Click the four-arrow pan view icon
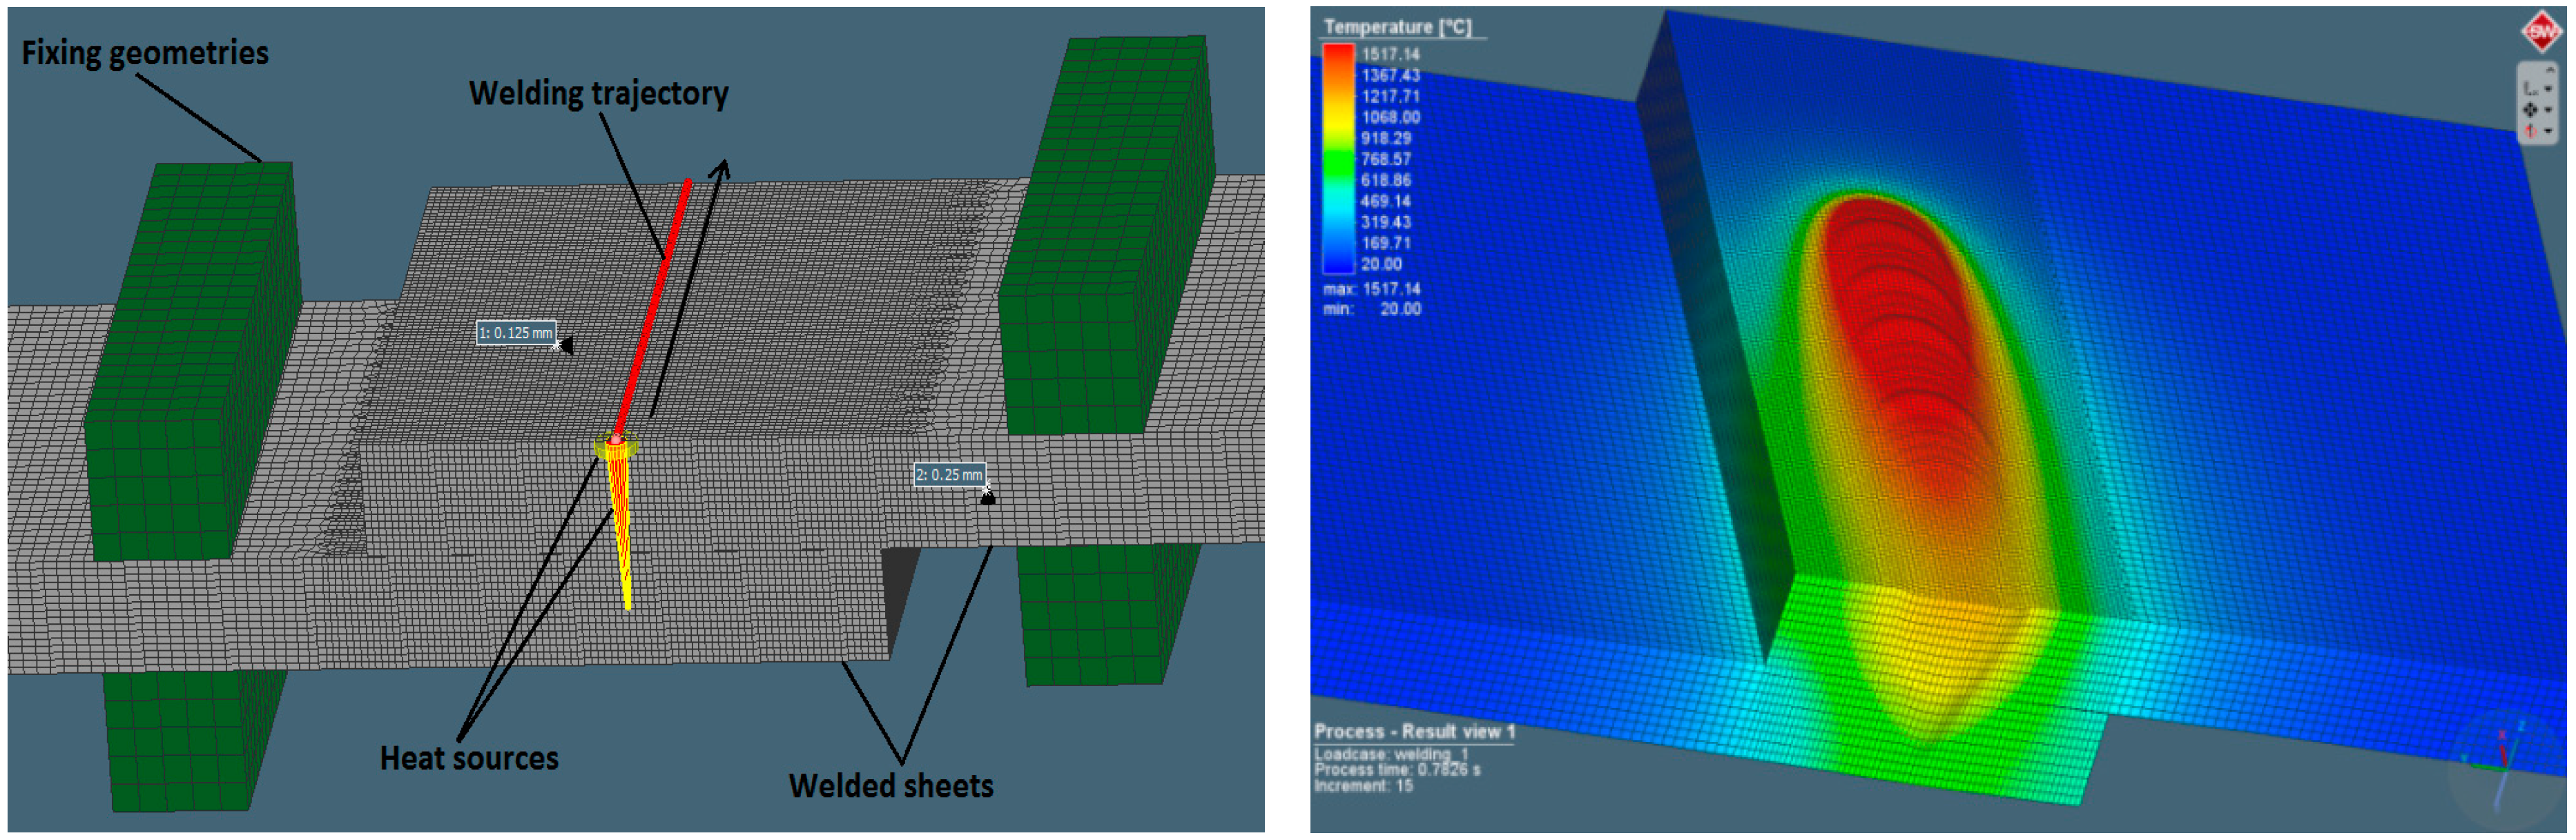 (2530, 110)
